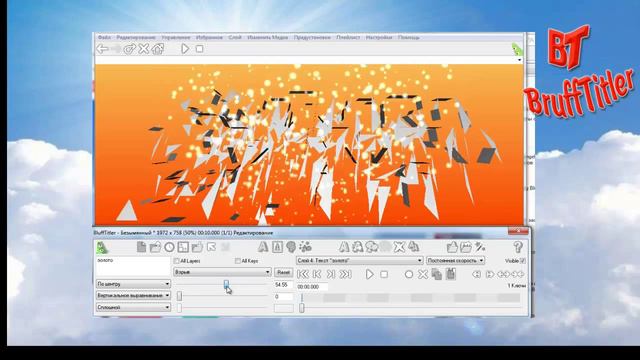Click the stop button in the tool window
This screenshot has height=360, width=640.
(384, 274)
